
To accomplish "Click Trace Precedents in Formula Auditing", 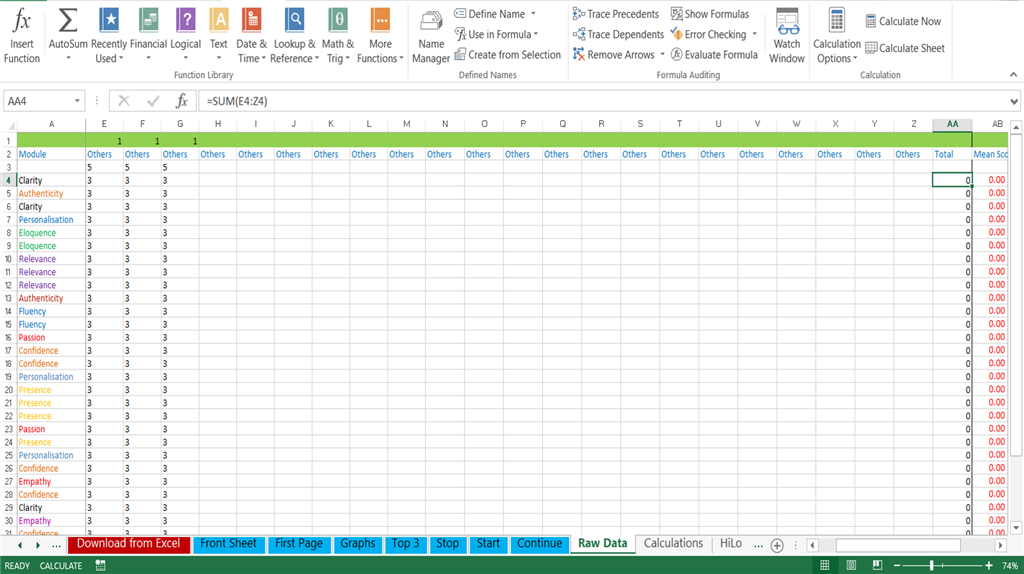I will 616,14.
